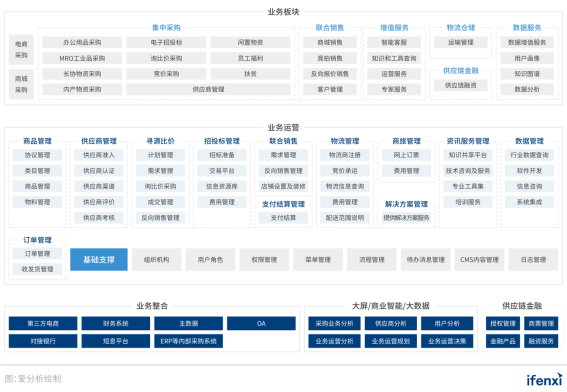Click the 专业工具集 box
Viewport: 567px width, 392px height.
click(x=468, y=186)
